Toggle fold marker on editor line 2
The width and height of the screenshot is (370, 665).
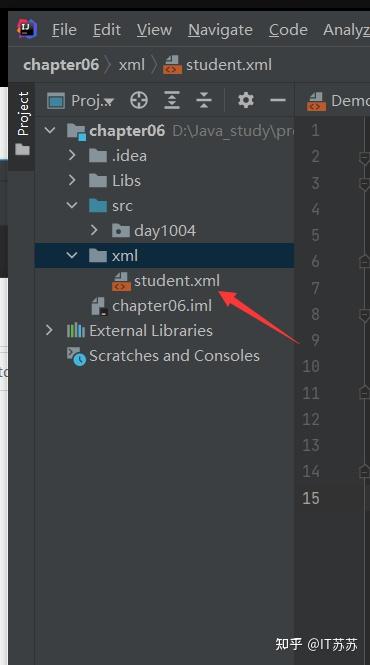click(364, 158)
